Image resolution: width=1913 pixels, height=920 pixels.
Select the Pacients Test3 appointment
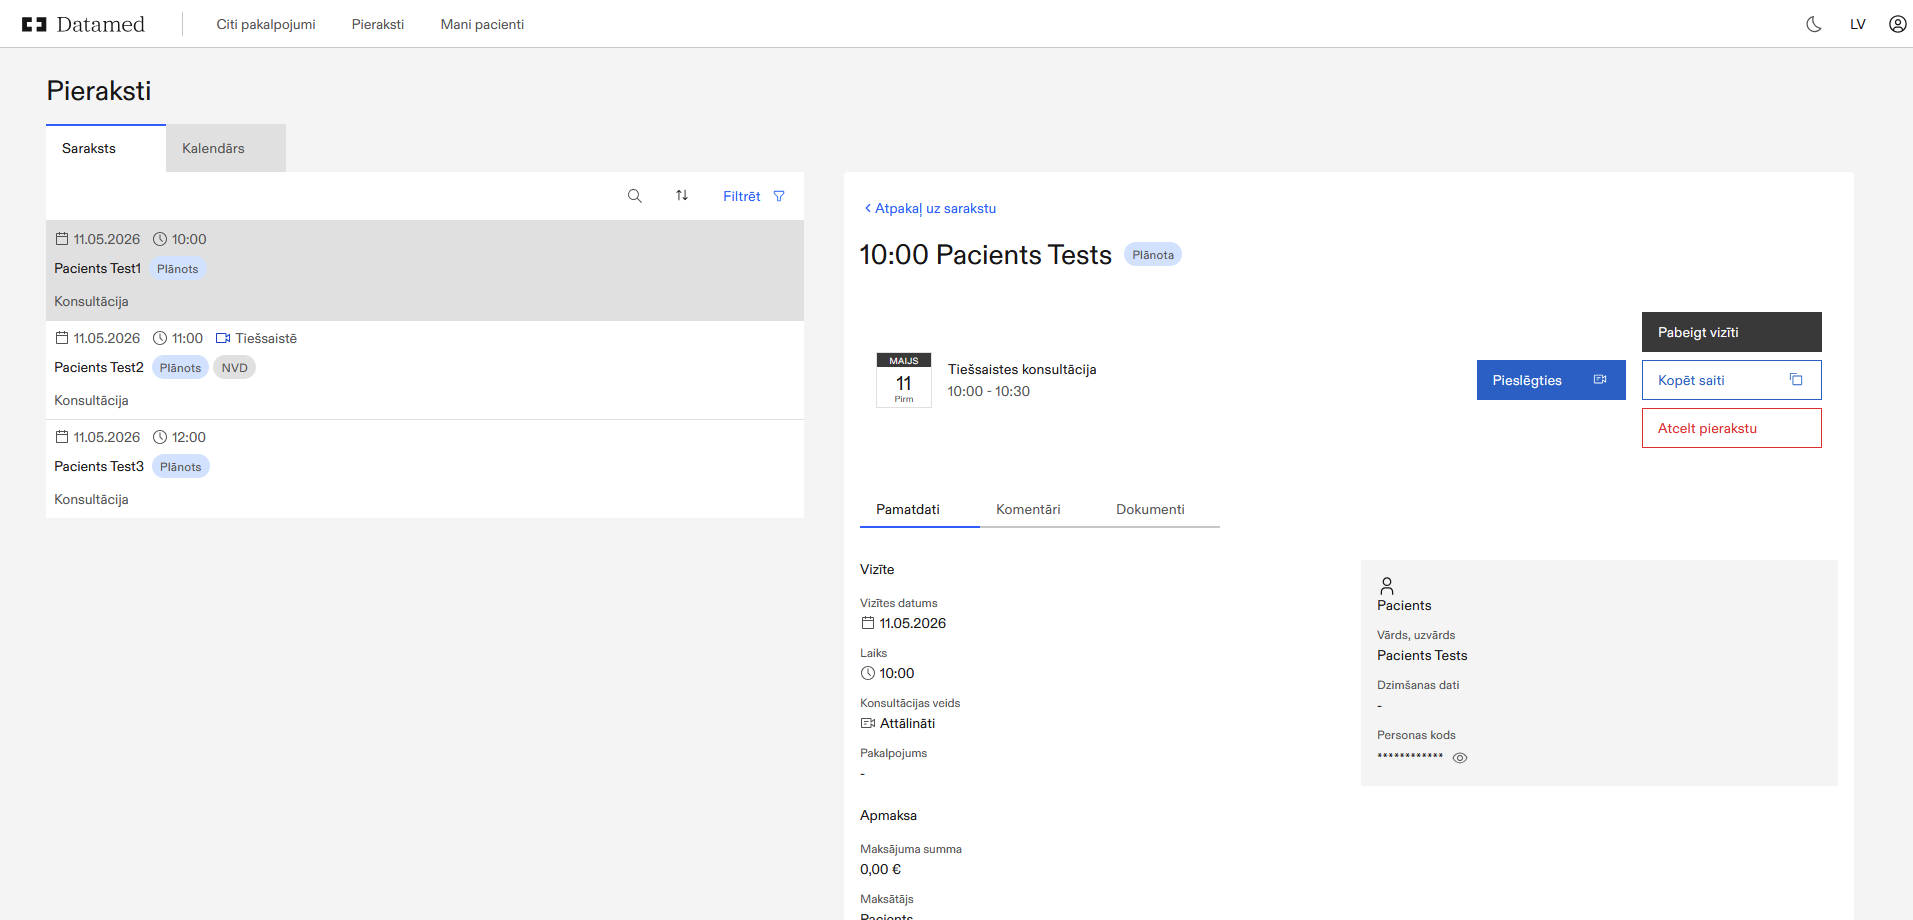click(425, 468)
